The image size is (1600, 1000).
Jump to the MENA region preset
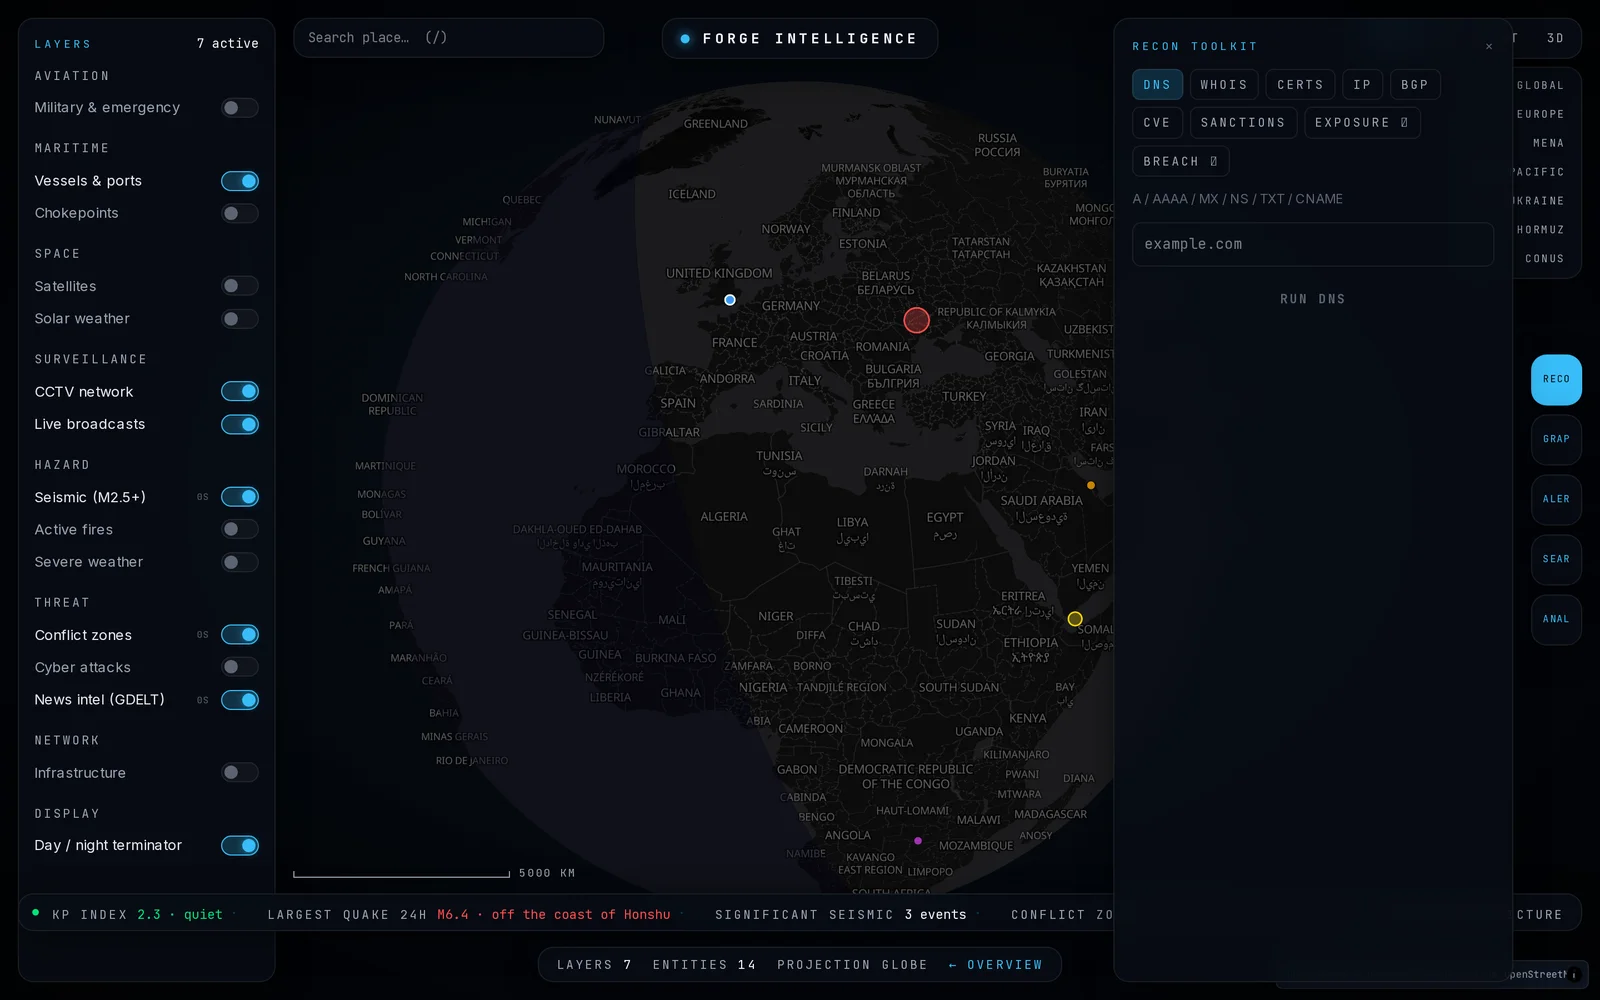1548,144
